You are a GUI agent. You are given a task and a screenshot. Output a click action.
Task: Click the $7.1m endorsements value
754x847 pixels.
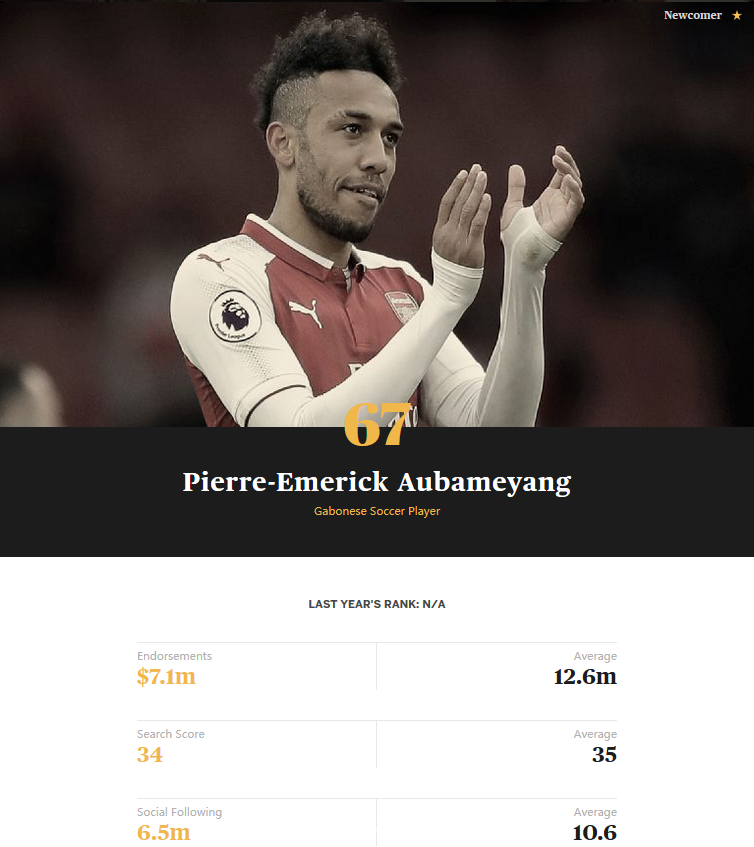click(166, 677)
